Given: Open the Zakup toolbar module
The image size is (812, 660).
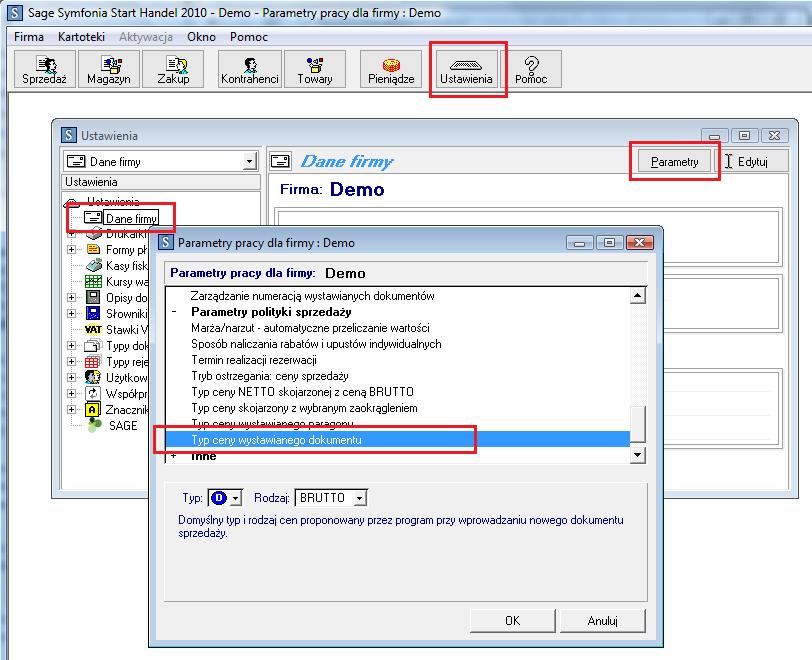Looking at the screenshot, I should [173, 69].
